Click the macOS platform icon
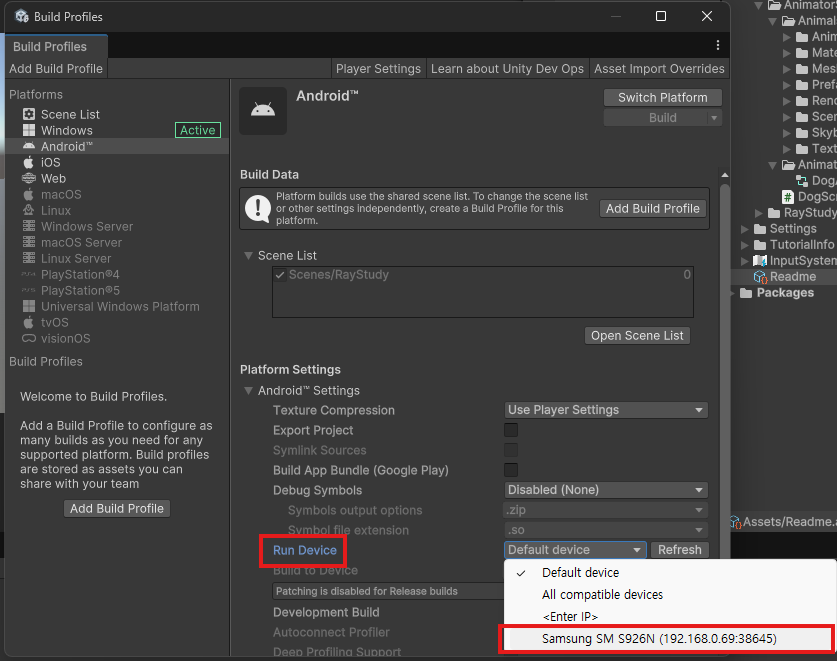Screen dimensions: 837x661 click(x=29, y=194)
